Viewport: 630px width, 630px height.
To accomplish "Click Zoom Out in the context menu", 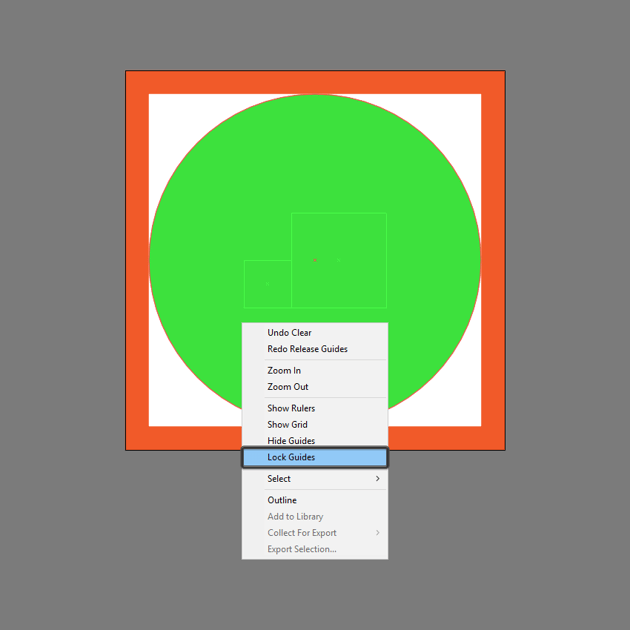I will 315,387.
